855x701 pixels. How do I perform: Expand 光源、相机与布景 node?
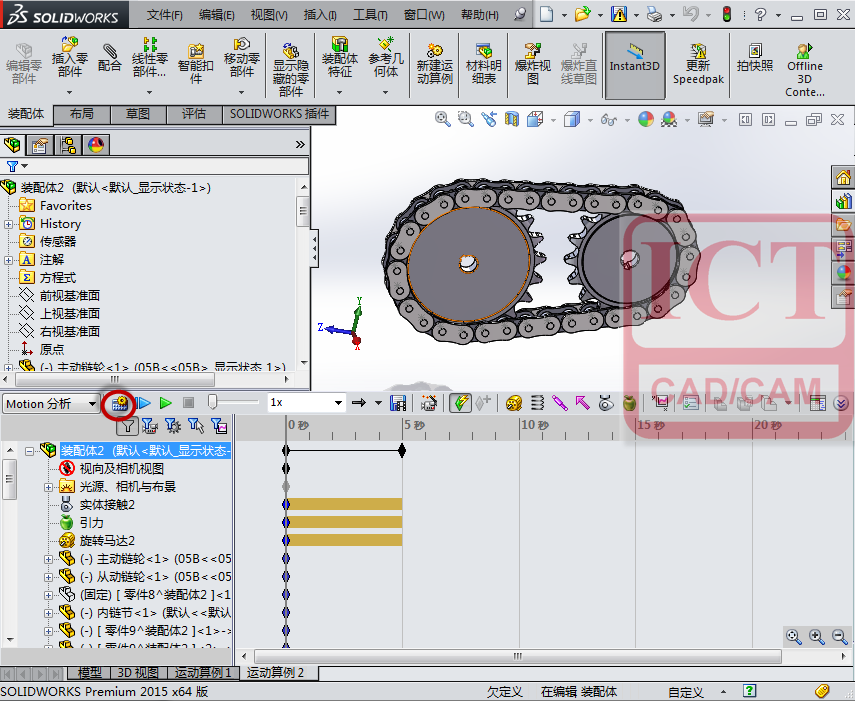[x=49, y=487]
